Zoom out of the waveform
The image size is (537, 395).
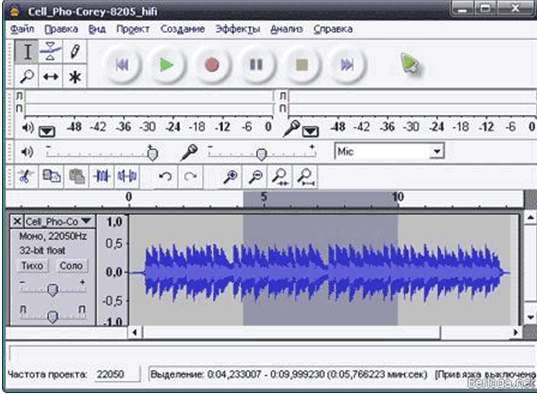[x=255, y=177]
